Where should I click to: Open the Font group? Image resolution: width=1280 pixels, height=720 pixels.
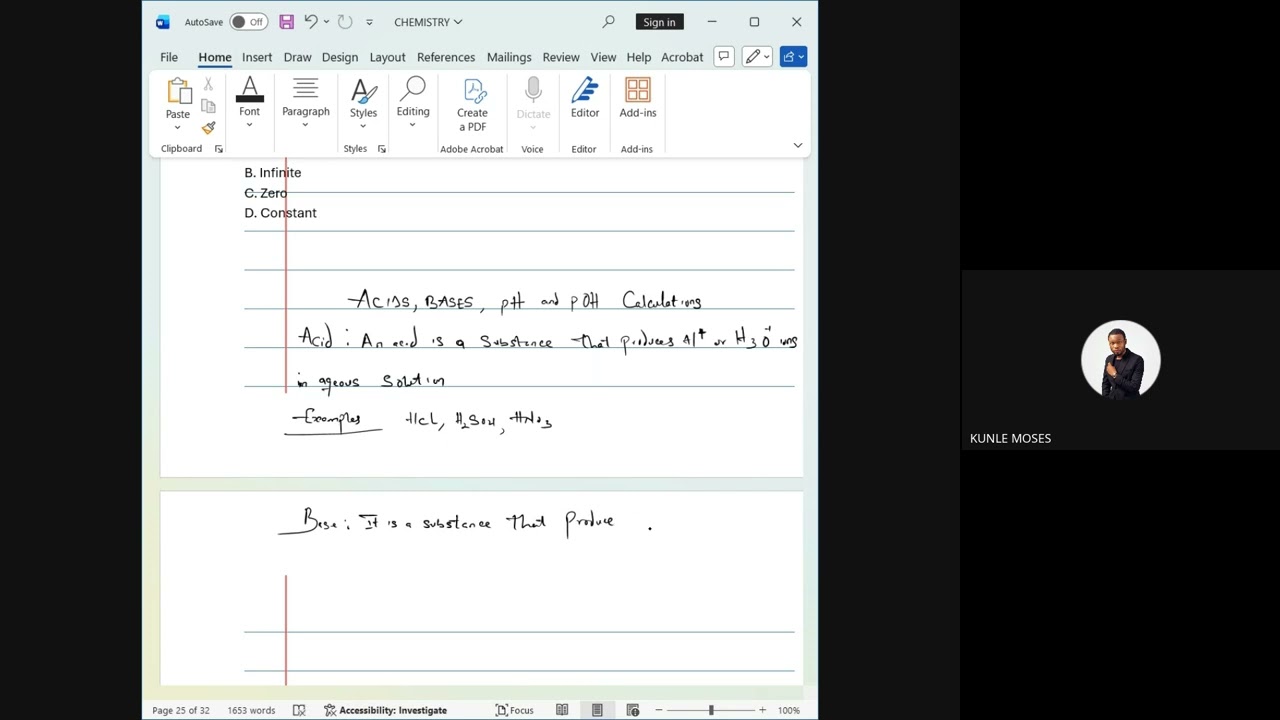pos(249,102)
